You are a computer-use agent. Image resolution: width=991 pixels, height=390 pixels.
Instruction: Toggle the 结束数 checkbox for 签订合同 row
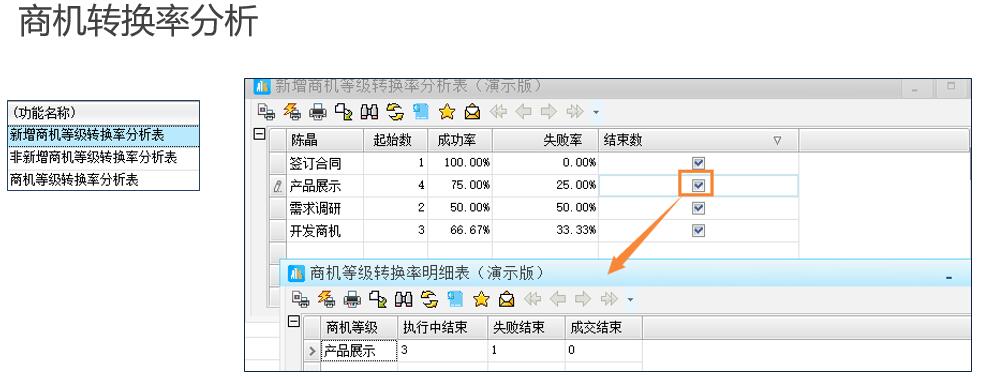click(x=698, y=163)
